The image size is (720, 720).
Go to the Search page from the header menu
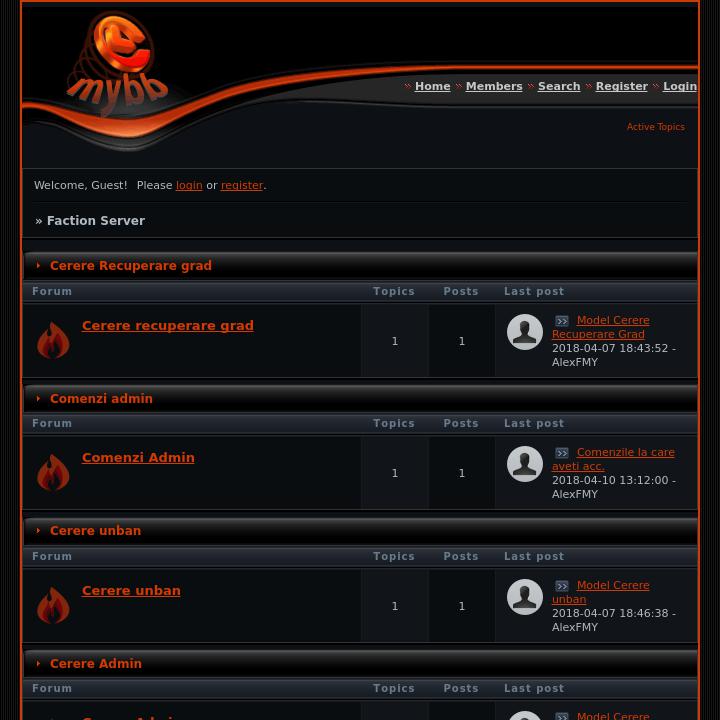(559, 86)
